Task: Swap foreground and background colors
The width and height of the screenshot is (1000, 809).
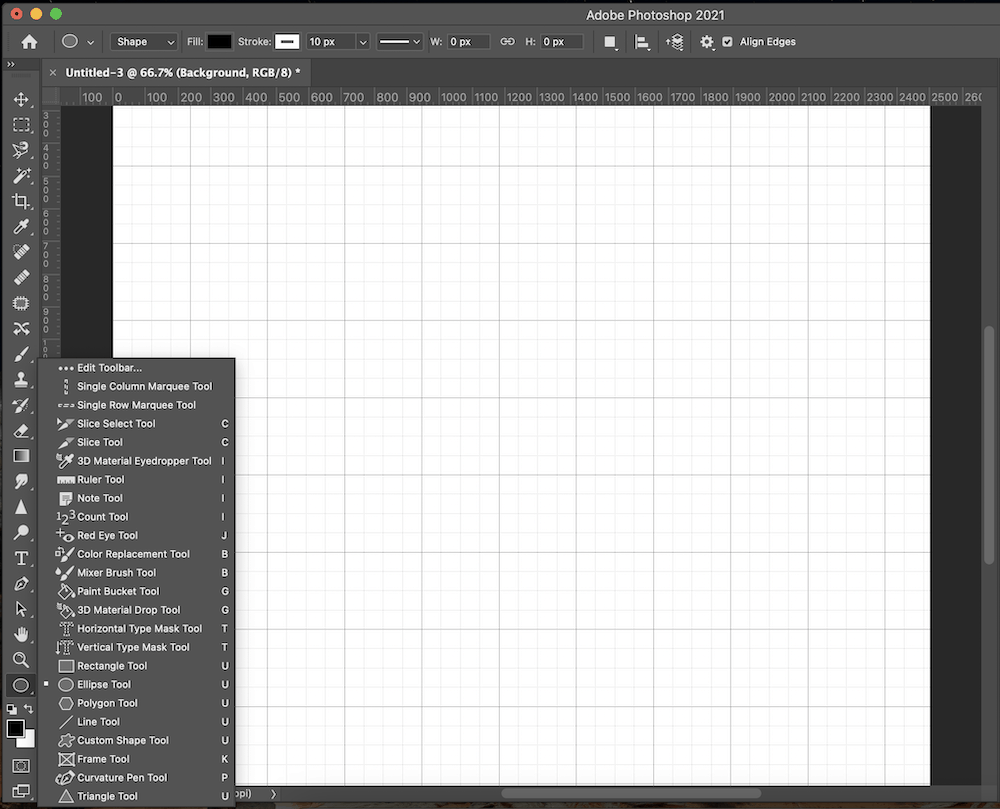Action: [29, 708]
